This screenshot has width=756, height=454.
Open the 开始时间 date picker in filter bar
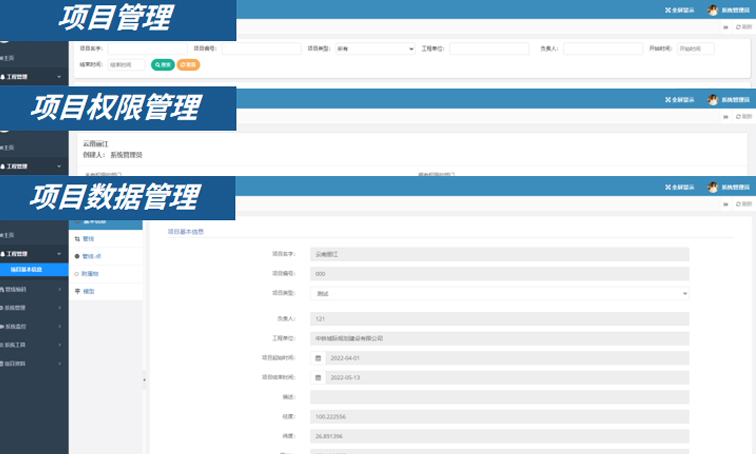[696, 49]
